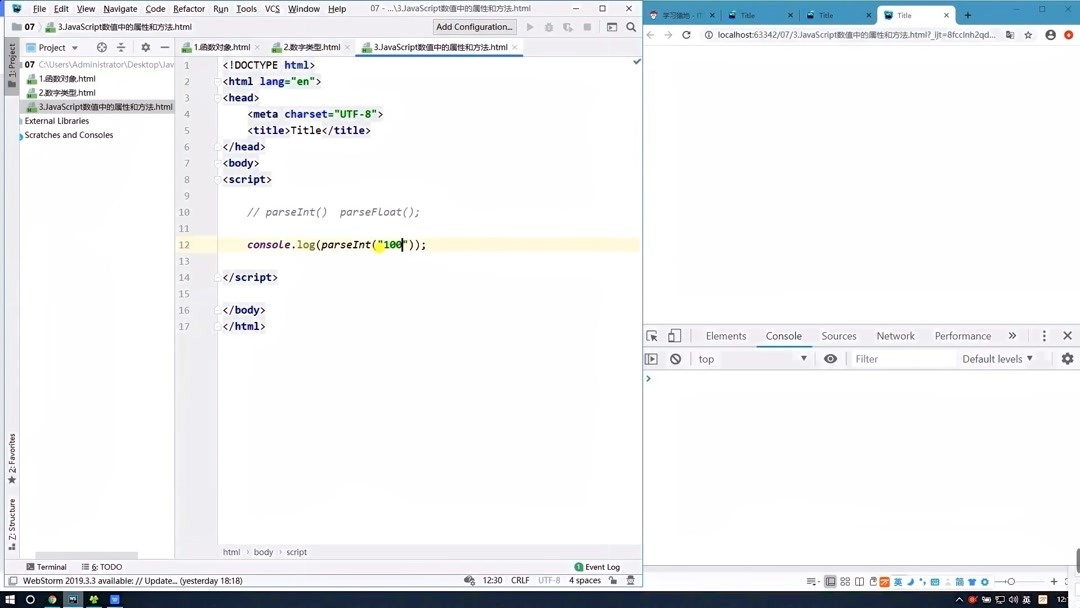Open Project panel settings gear in WebStorm
Image resolution: width=1080 pixels, height=608 pixels.
point(144,47)
